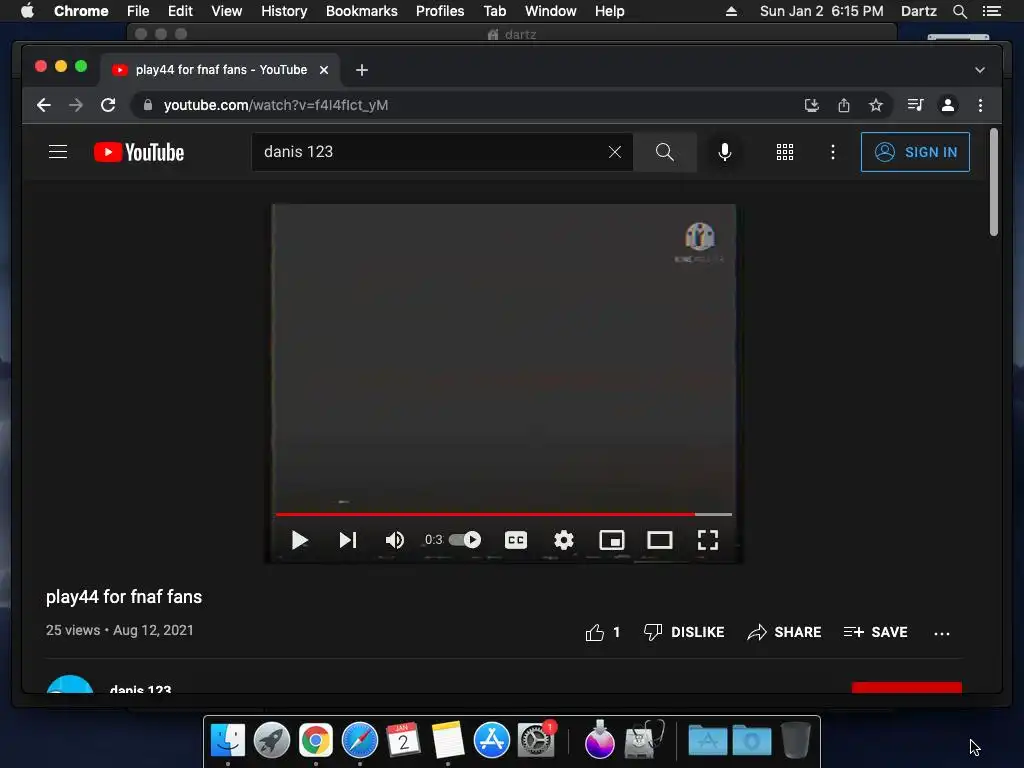Open more actions ellipsis below video
The height and width of the screenshot is (768, 1024).
tap(942, 633)
